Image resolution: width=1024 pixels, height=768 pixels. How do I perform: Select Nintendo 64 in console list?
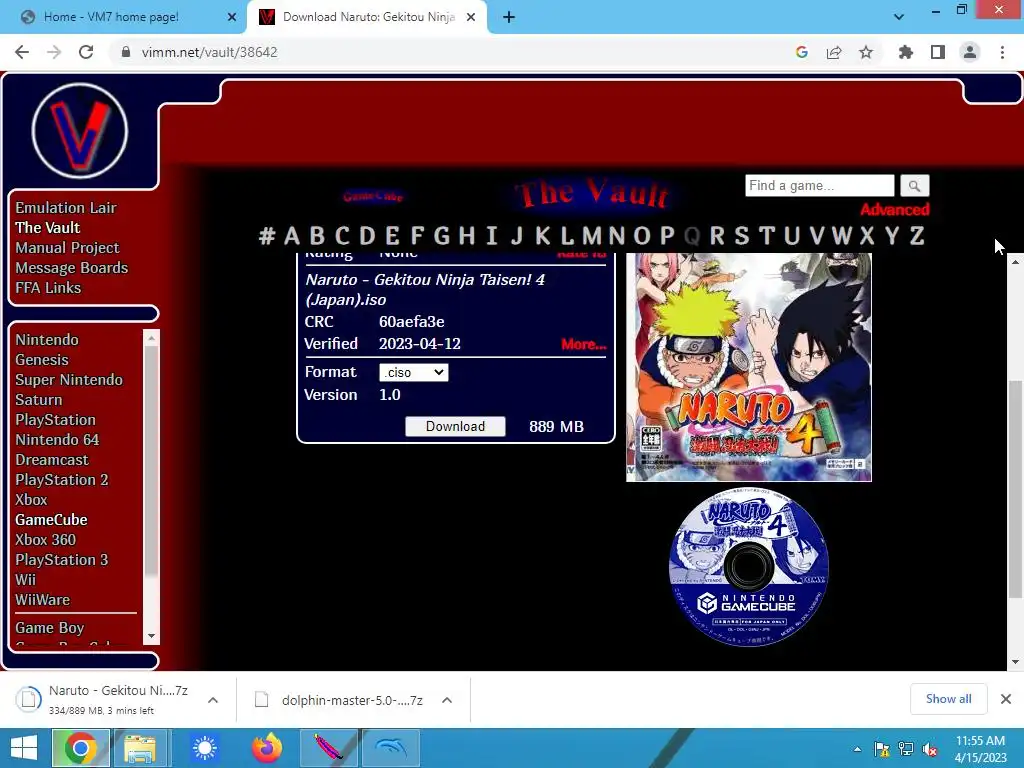[57, 440]
